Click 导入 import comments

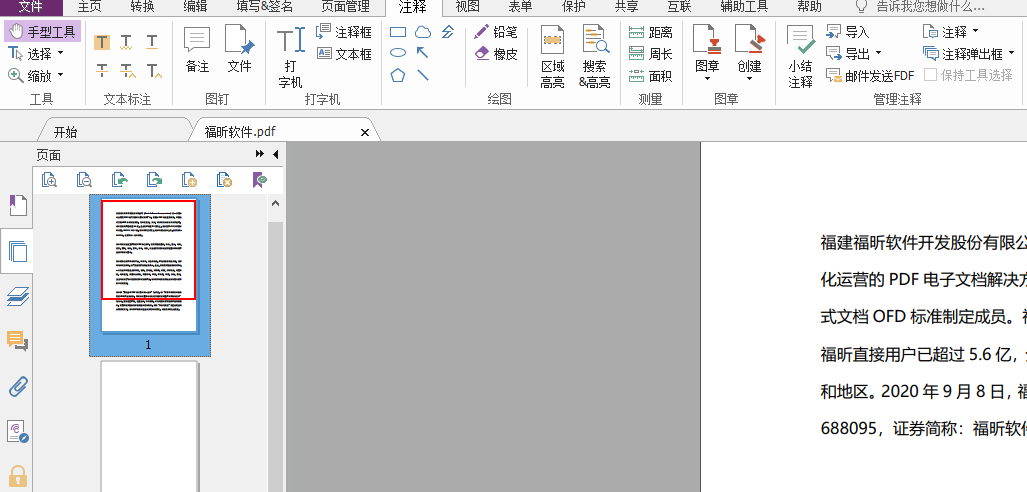pos(848,31)
